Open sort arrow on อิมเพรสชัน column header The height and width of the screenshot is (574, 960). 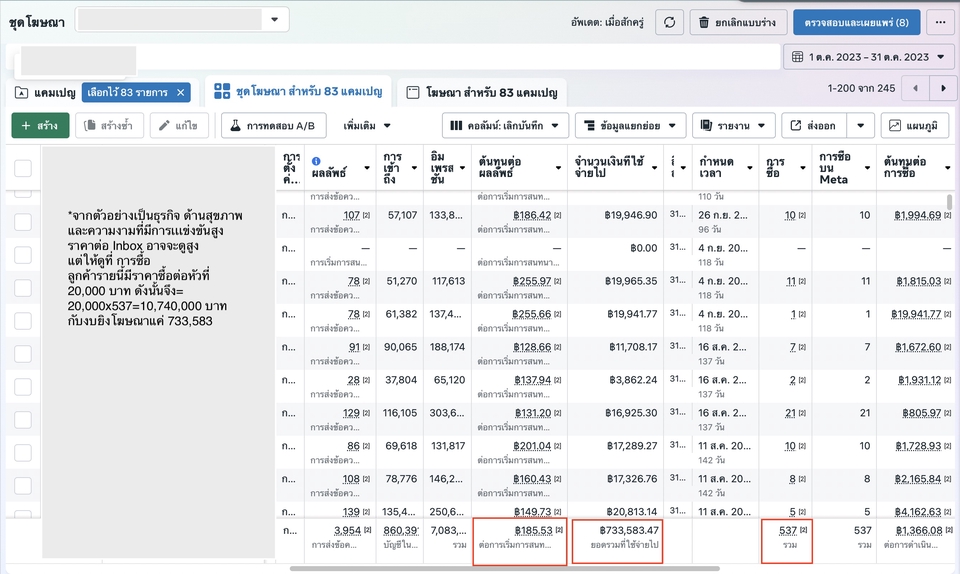(x=462, y=168)
